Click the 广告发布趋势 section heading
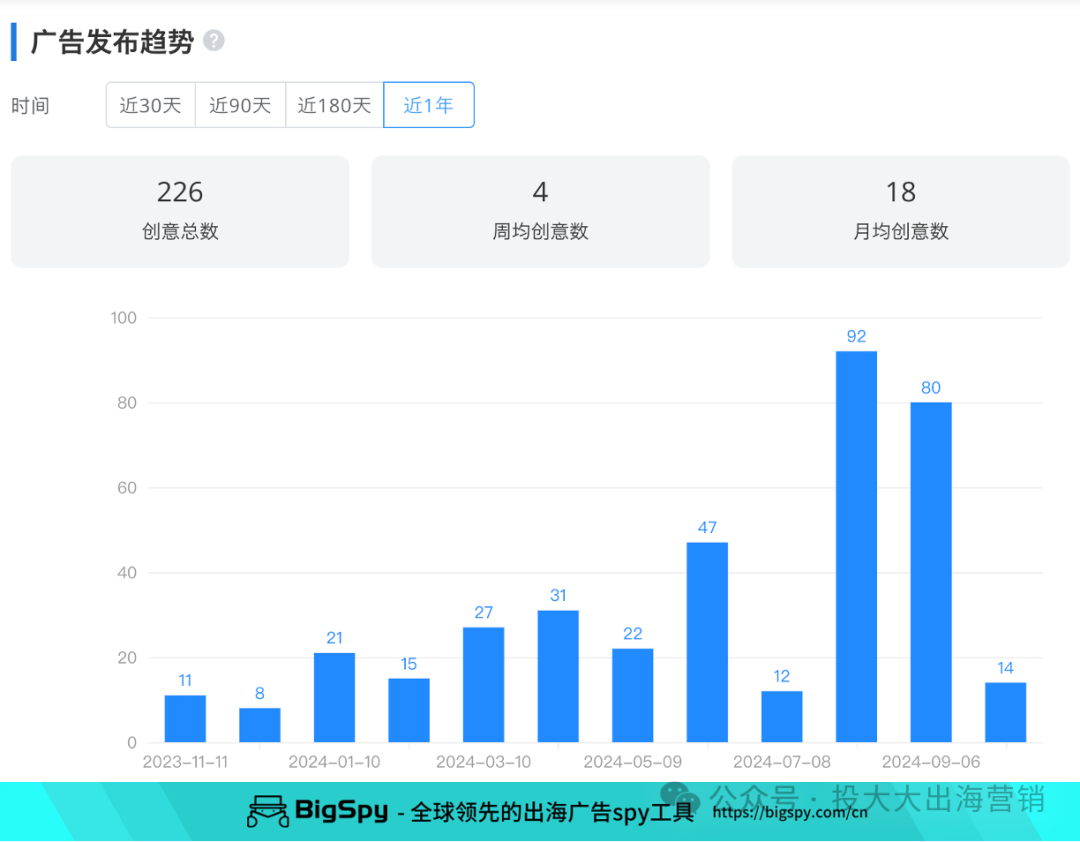Screen dimensions: 1080x842 click(x=112, y=42)
